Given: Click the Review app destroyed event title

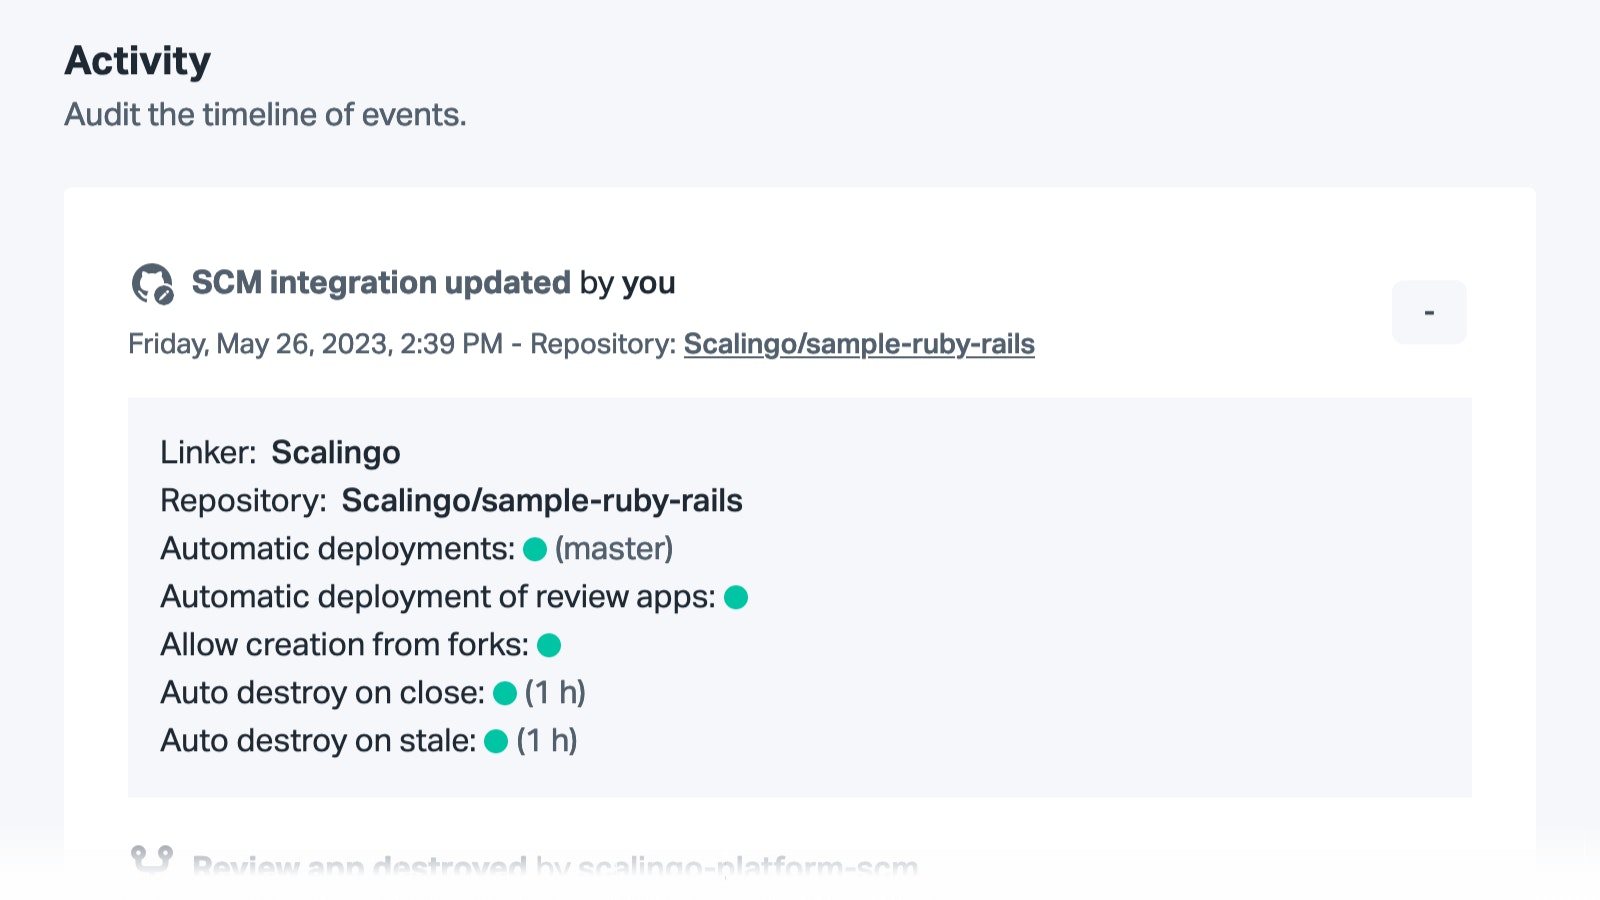Looking at the screenshot, I should pos(359,866).
